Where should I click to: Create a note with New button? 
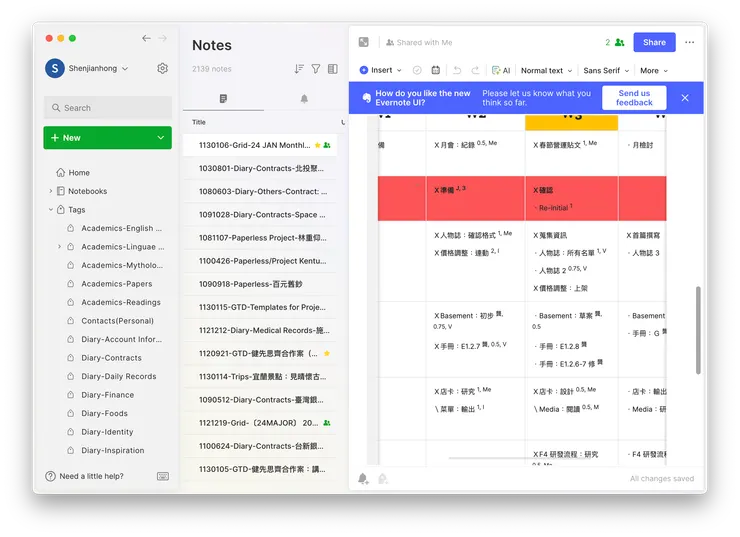108,138
